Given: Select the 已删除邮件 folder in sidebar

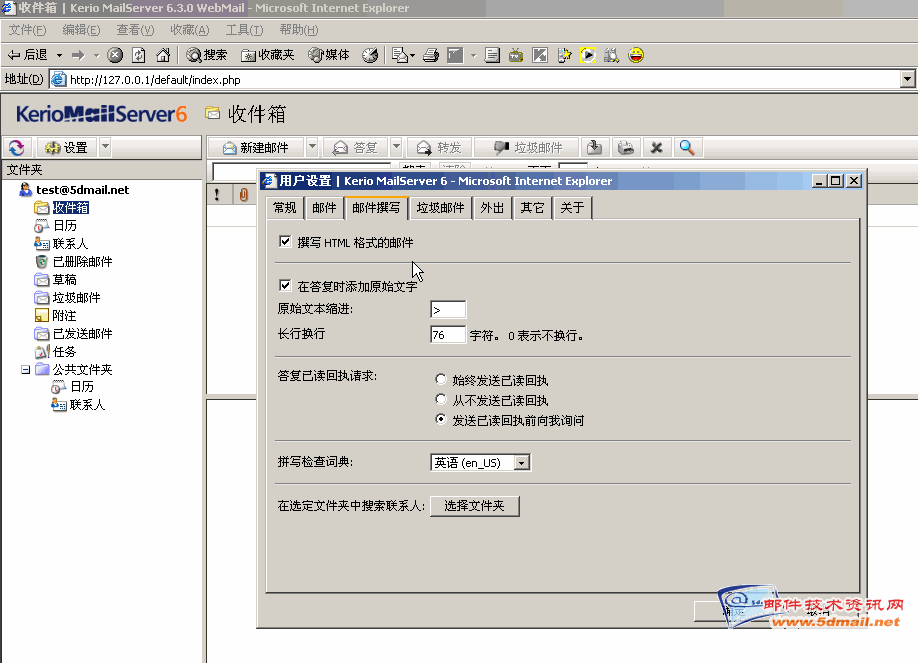Looking at the screenshot, I should (x=82, y=262).
